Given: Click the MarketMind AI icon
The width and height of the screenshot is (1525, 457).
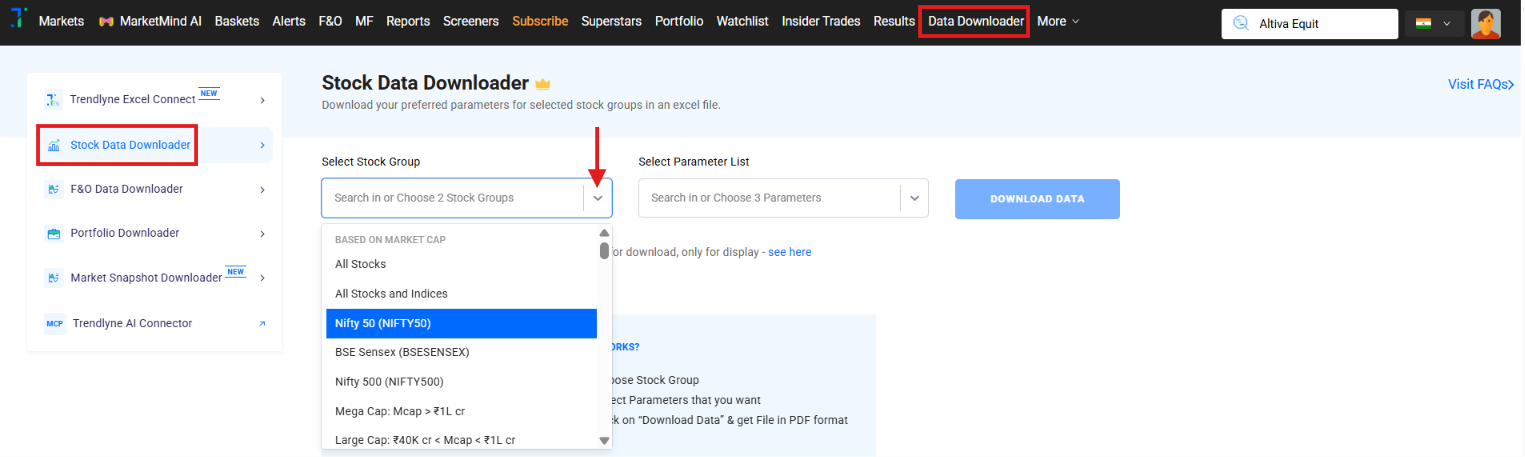Looking at the screenshot, I should pos(106,21).
